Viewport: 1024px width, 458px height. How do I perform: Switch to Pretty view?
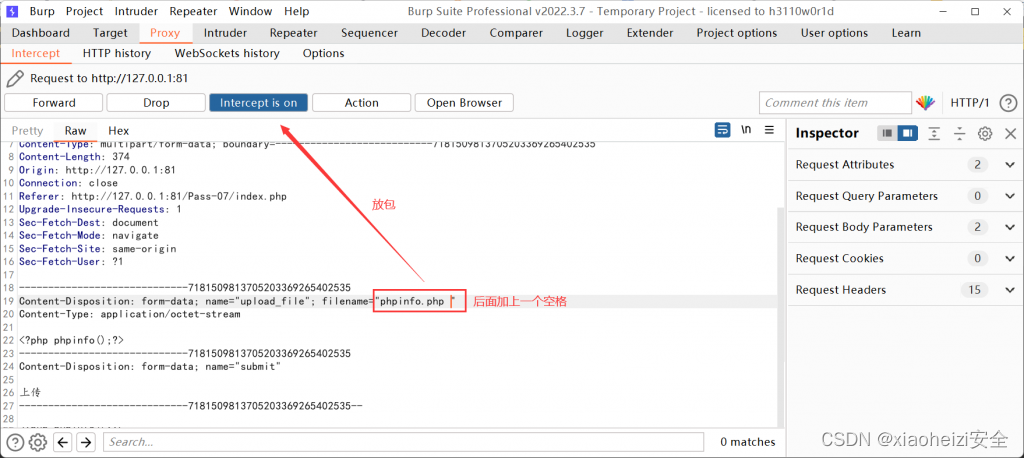point(27,131)
